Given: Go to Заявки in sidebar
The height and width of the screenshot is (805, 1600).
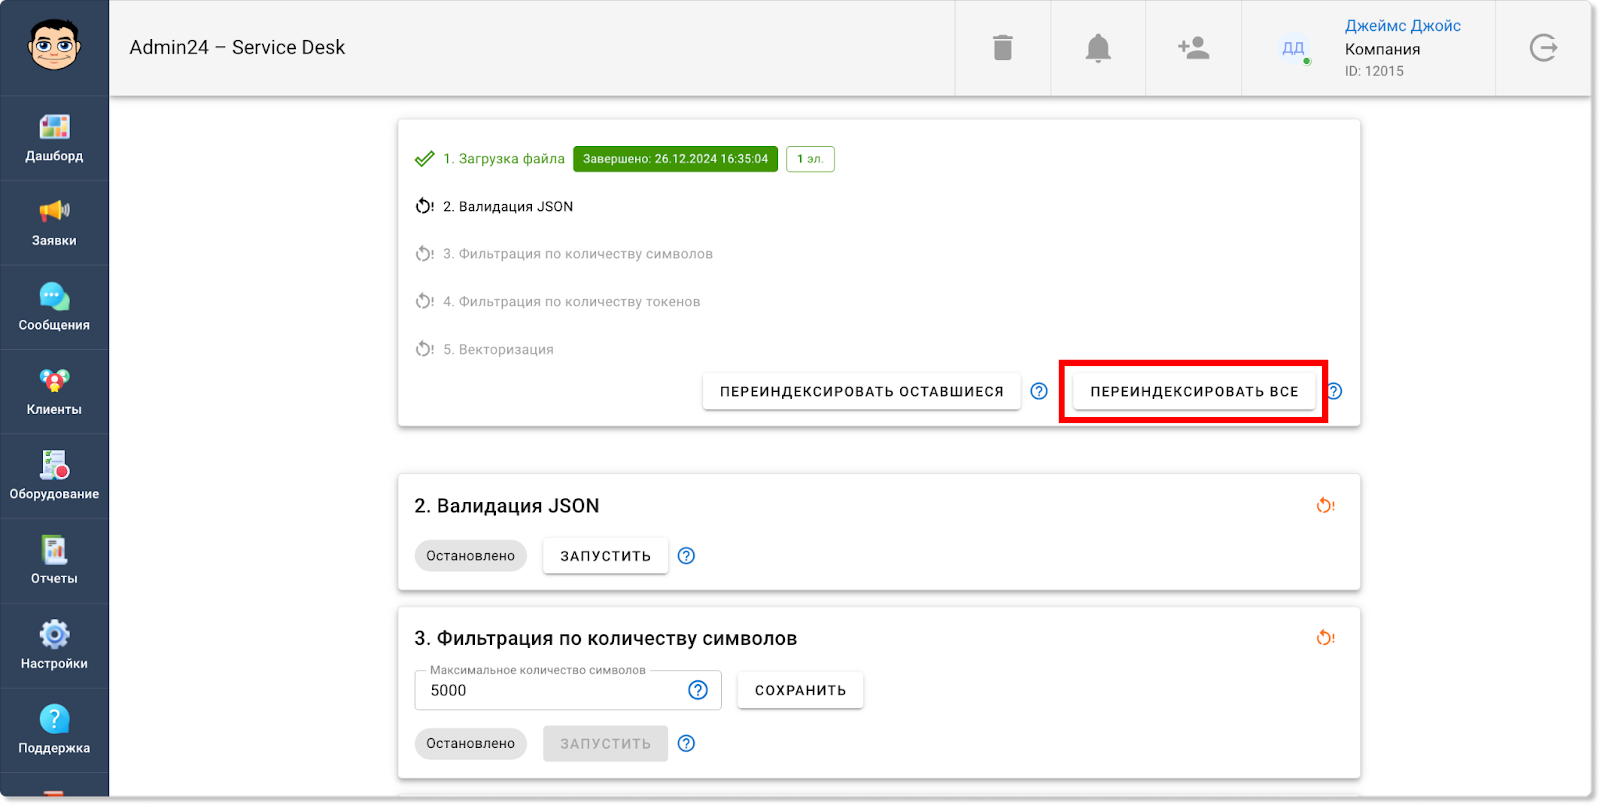Looking at the screenshot, I should click(x=54, y=223).
